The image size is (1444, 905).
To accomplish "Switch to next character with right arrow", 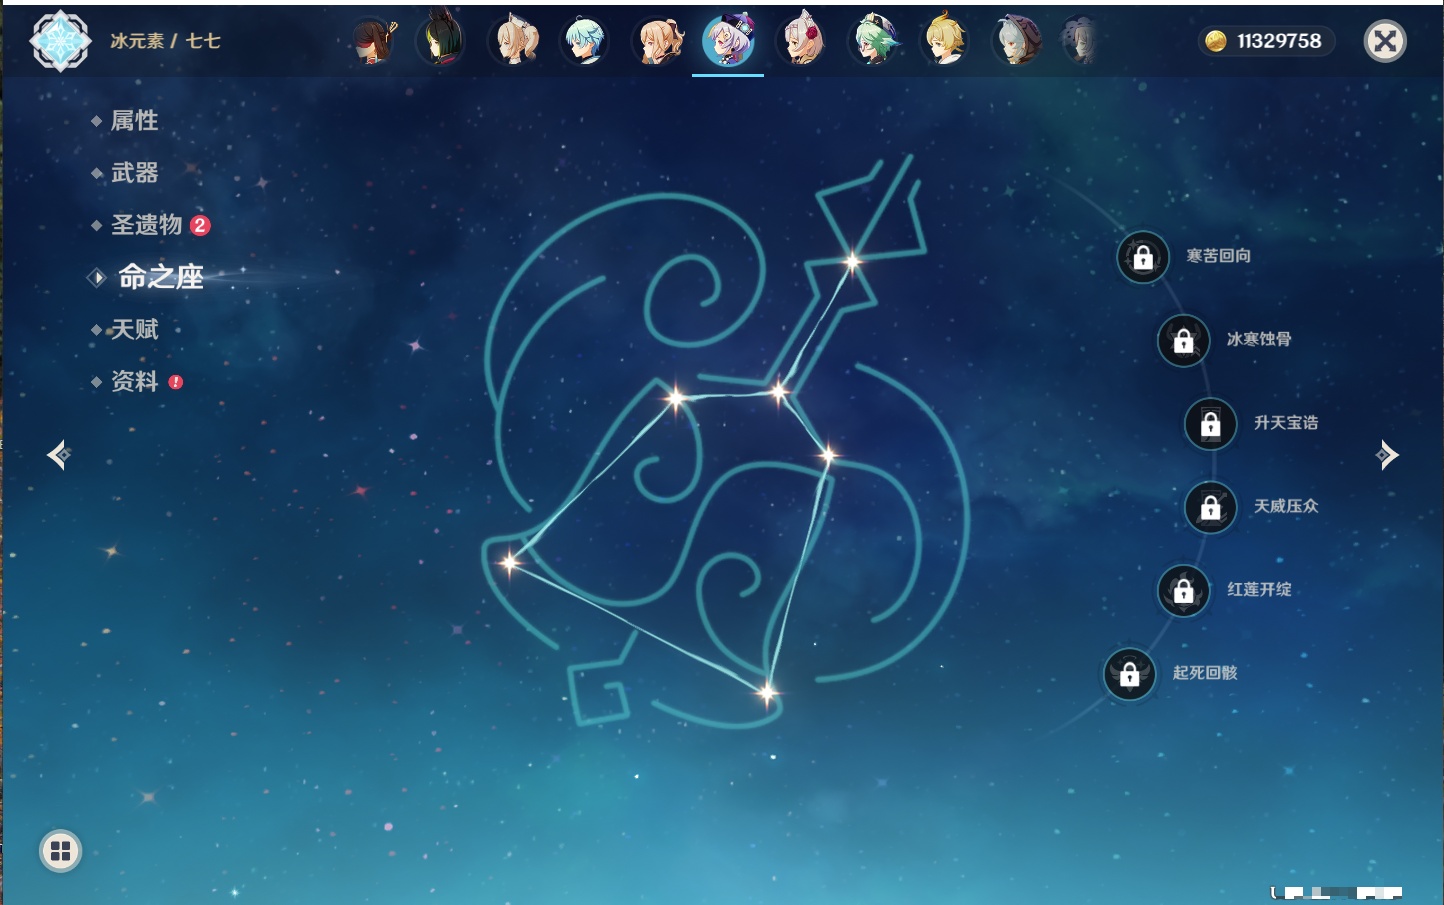I will (1387, 455).
